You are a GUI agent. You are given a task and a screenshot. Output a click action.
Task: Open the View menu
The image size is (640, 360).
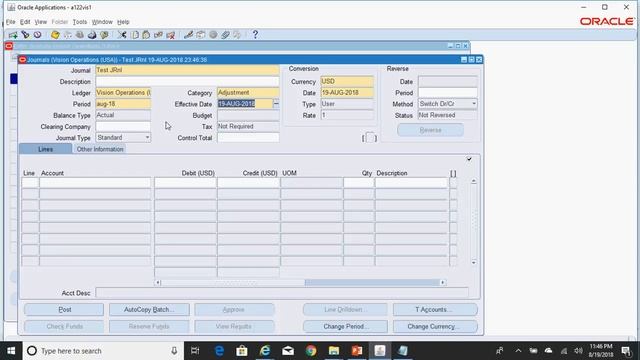(40, 22)
